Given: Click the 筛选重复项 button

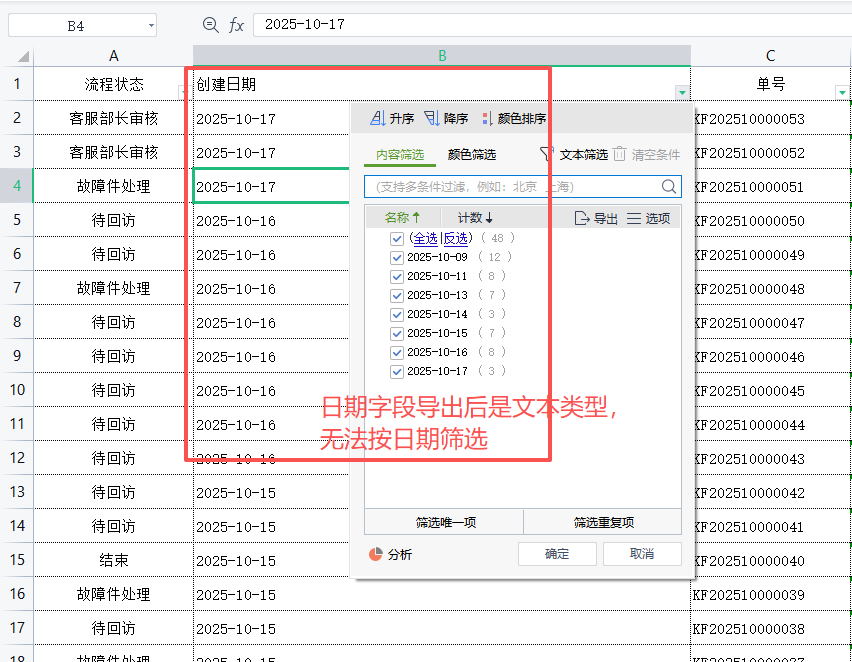Looking at the screenshot, I should [x=603, y=522].
